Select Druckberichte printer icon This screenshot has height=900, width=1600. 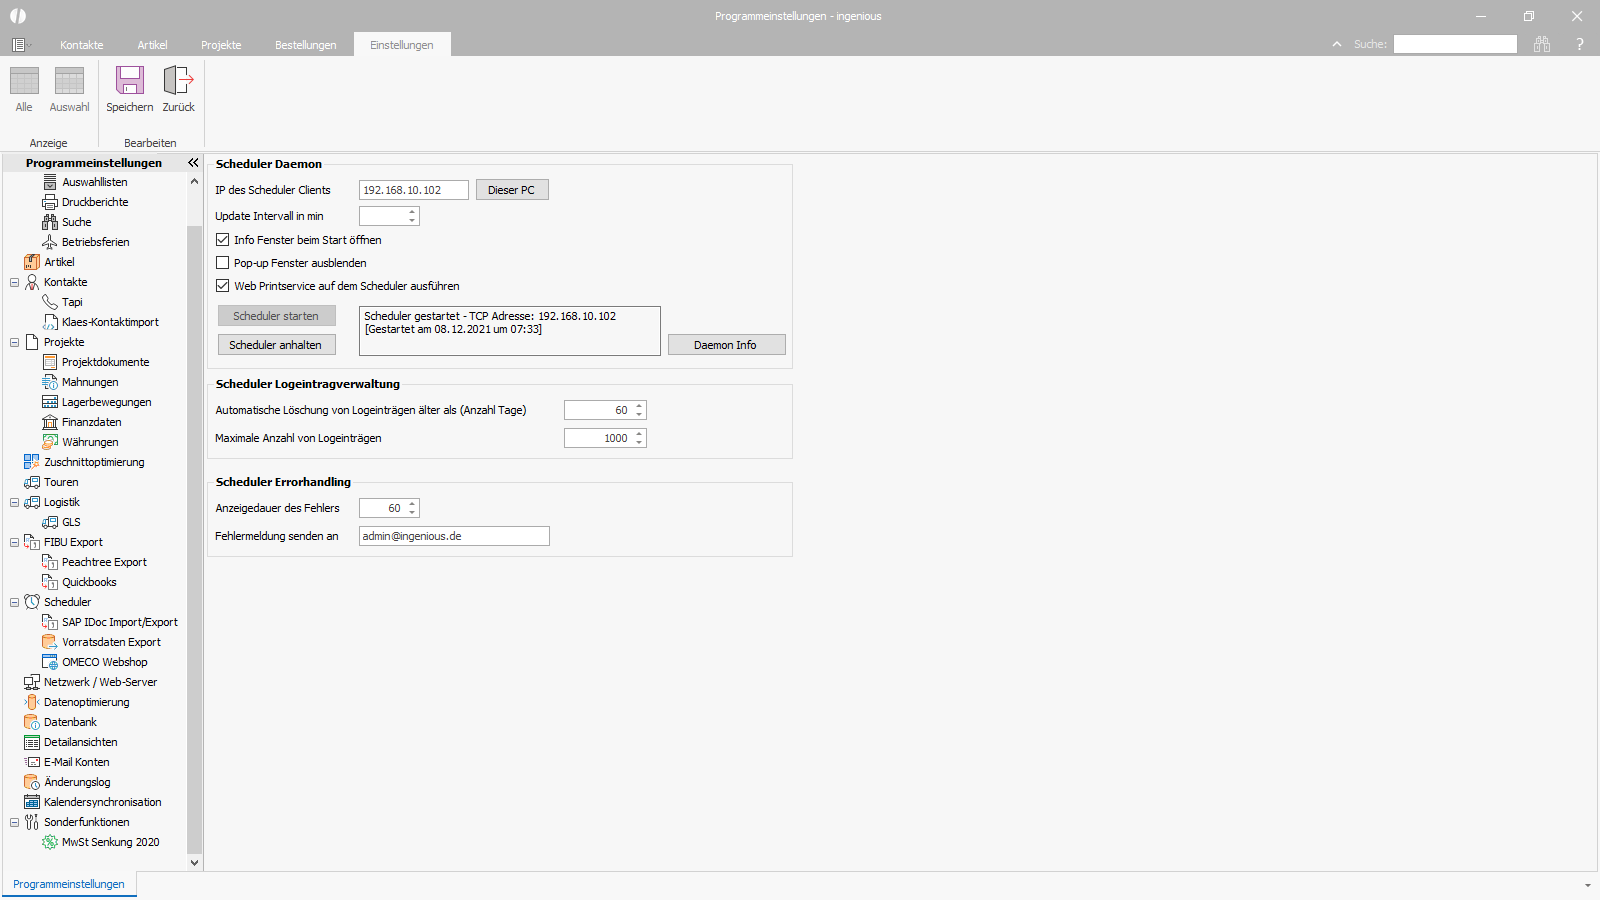pos(50,202)
